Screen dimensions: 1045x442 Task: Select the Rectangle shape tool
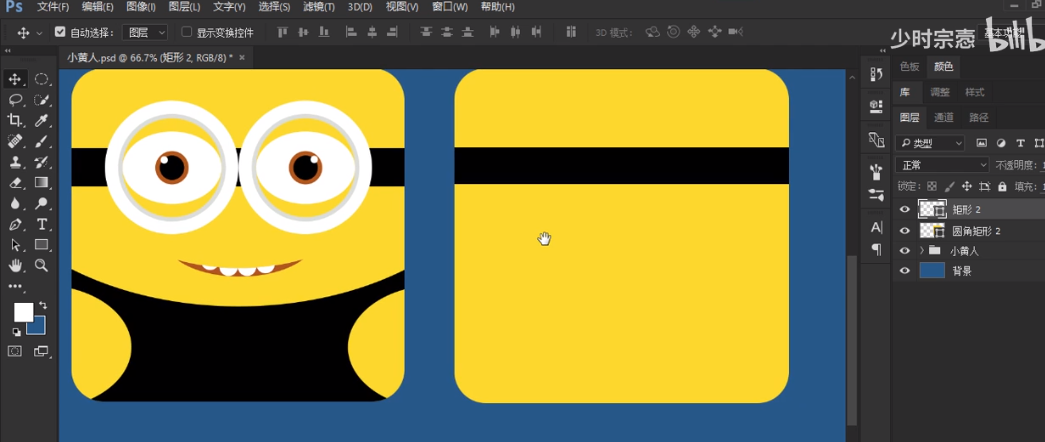click(41, 245)
